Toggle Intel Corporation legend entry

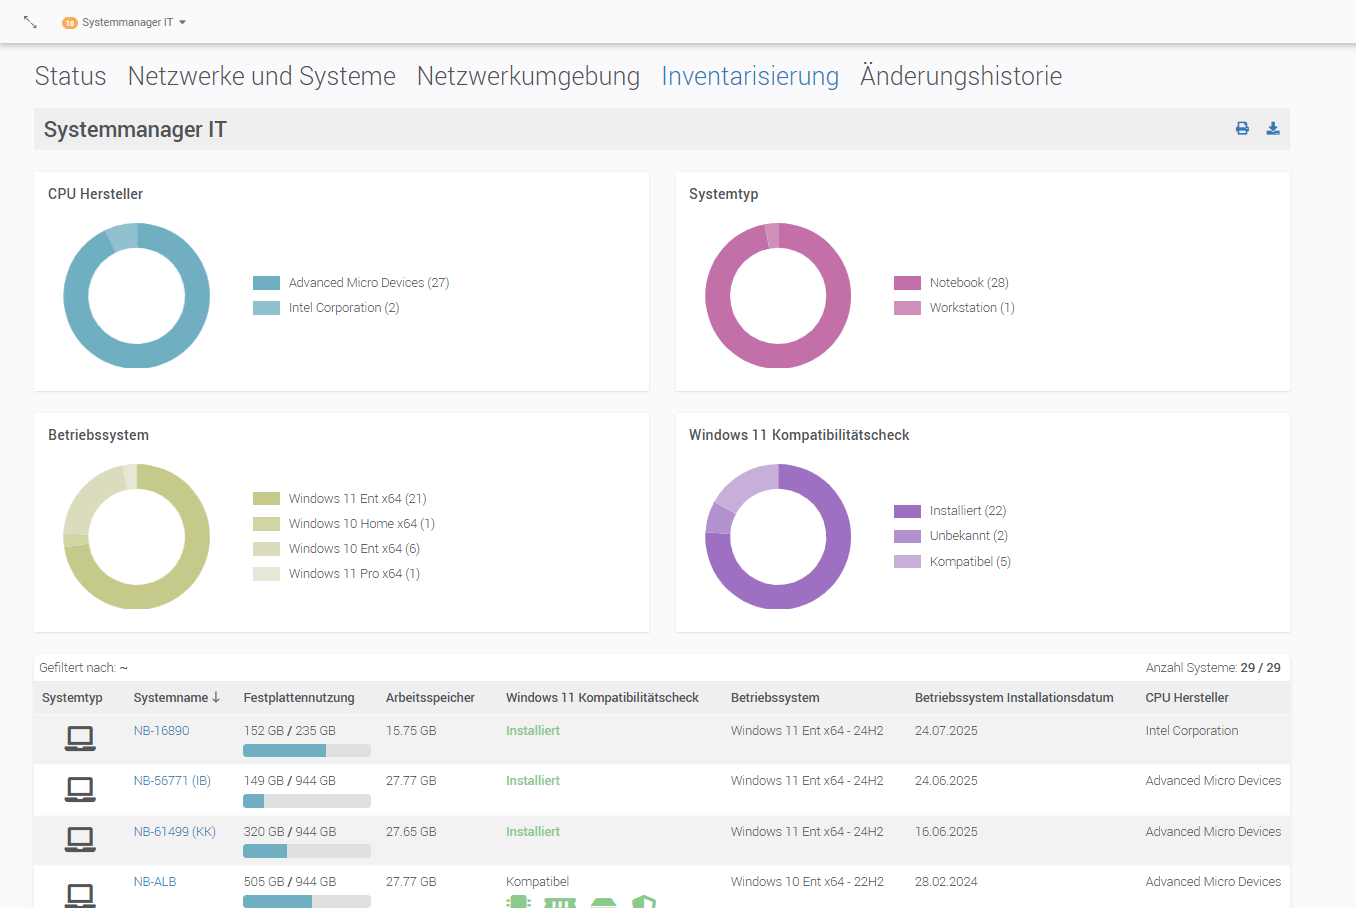343,308
